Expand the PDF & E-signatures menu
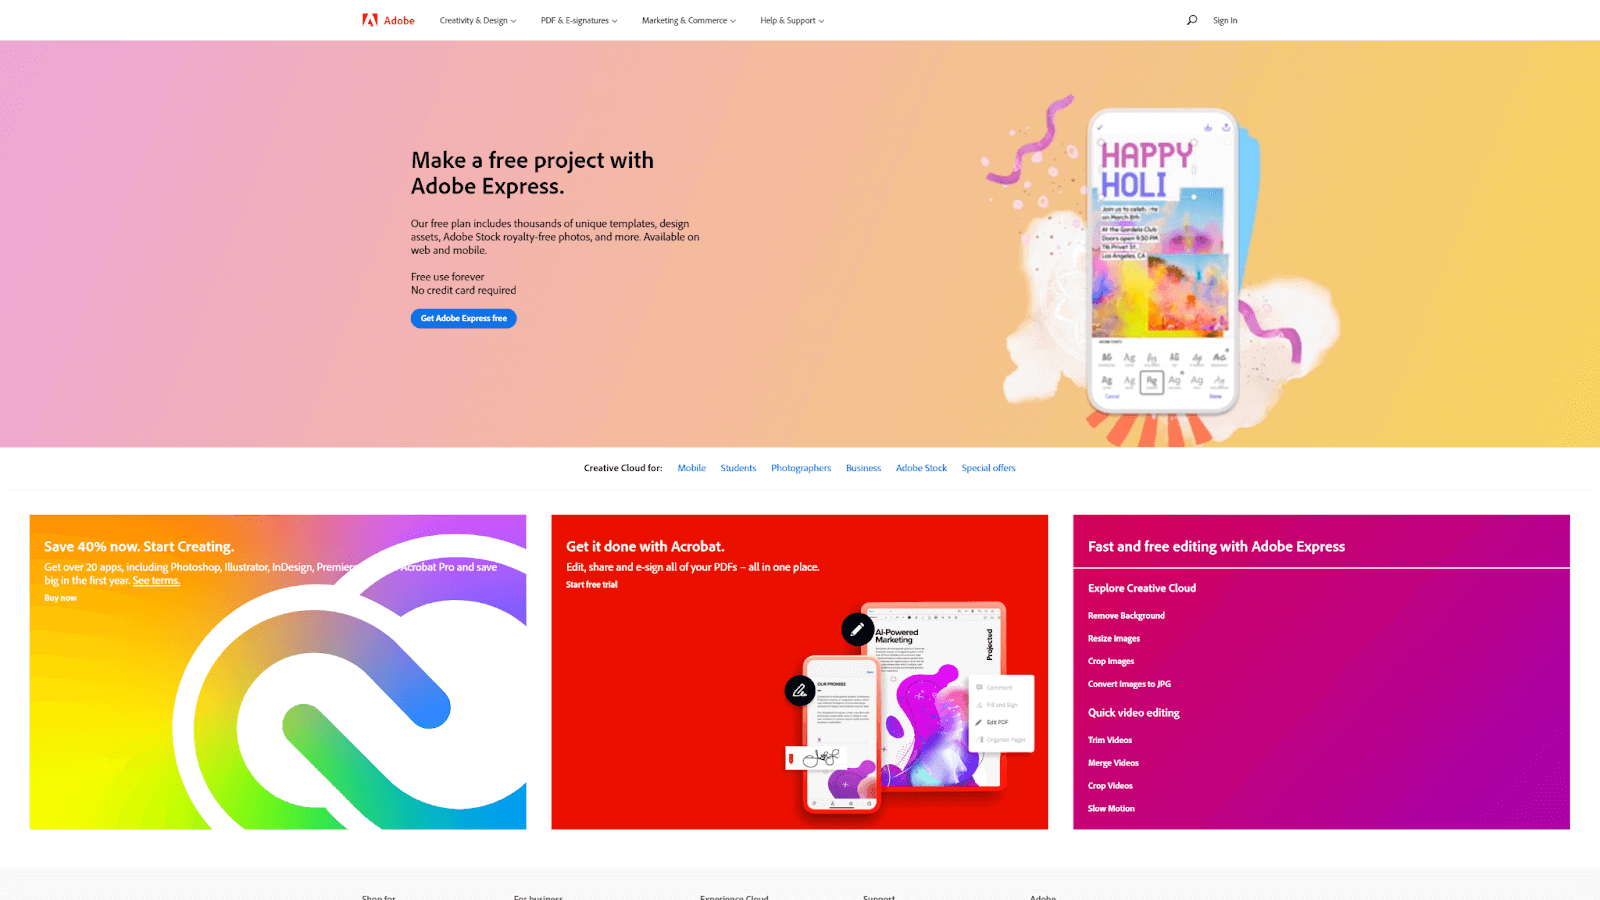This screenshot has width=1600, height=900. pyautogui.click(x=579, y=20)
